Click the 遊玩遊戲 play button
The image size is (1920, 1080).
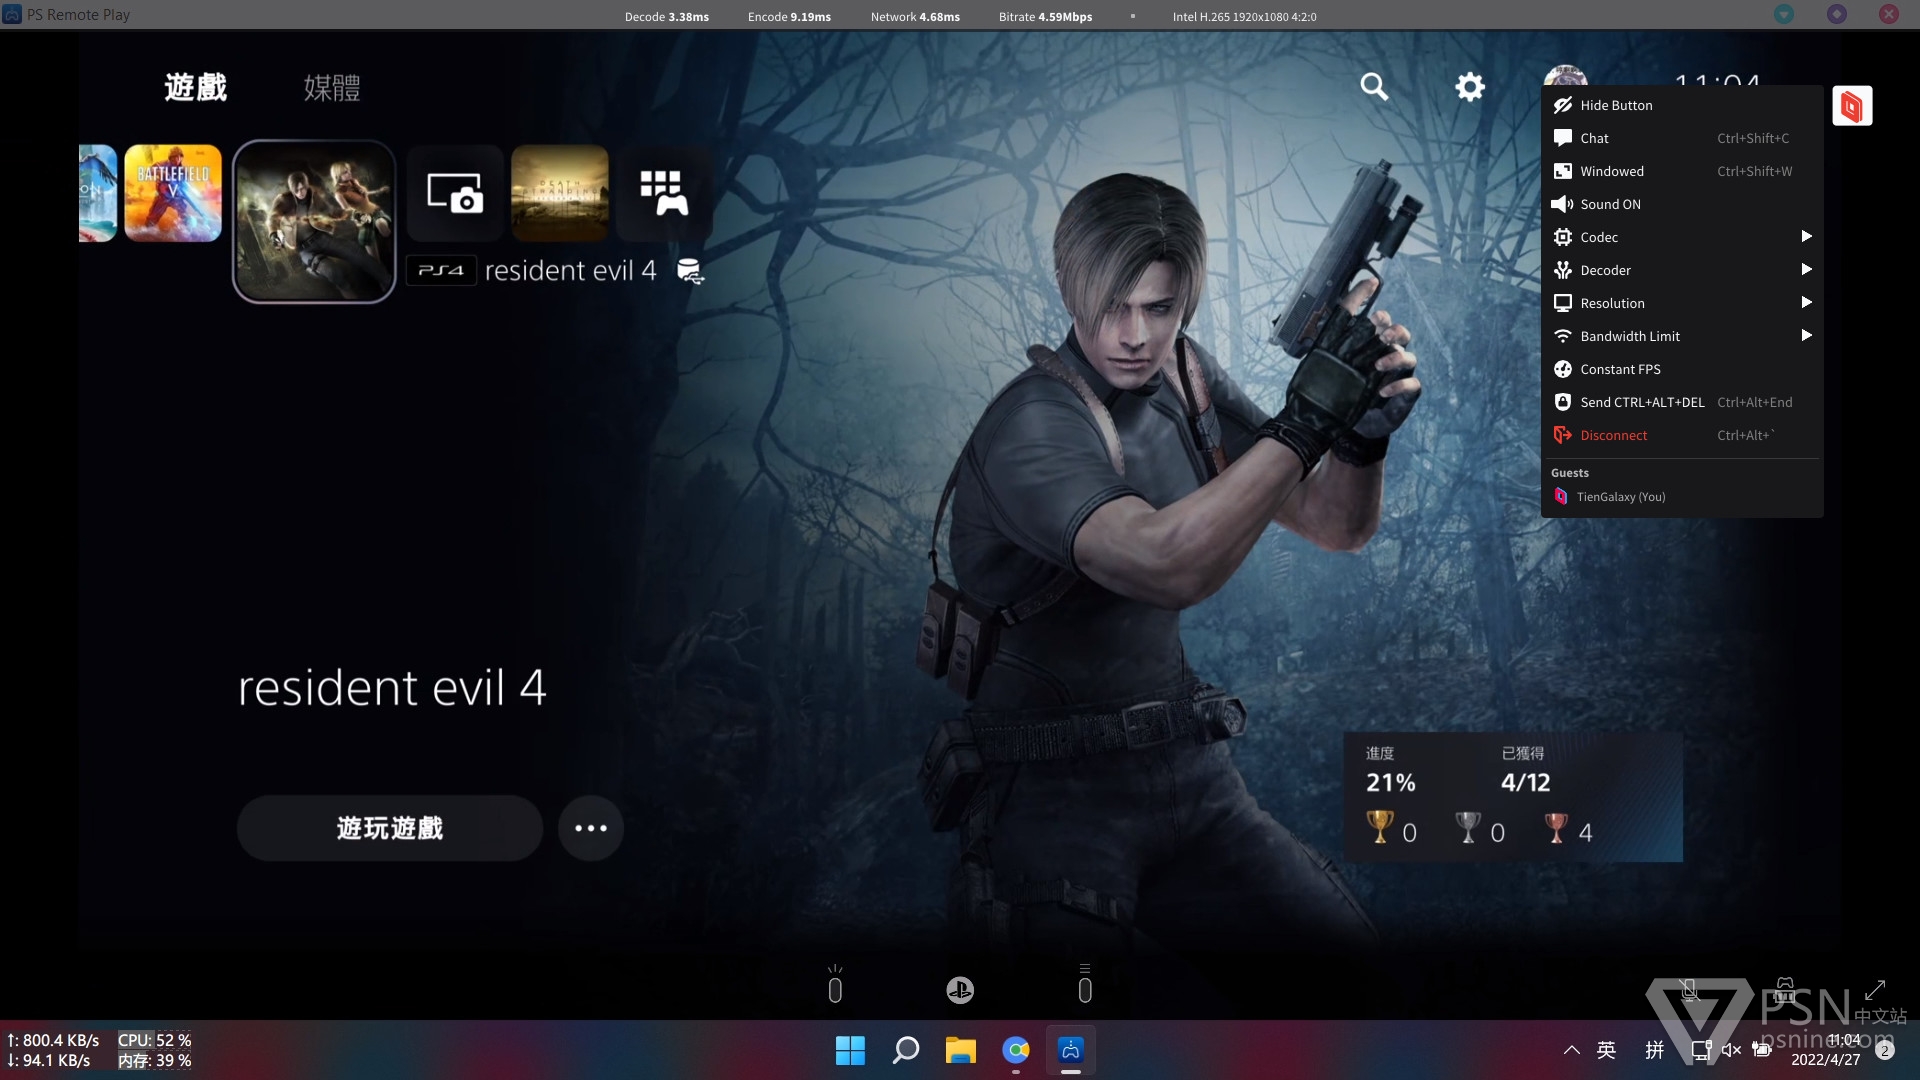pyautogui.click(x=390, y=828)
